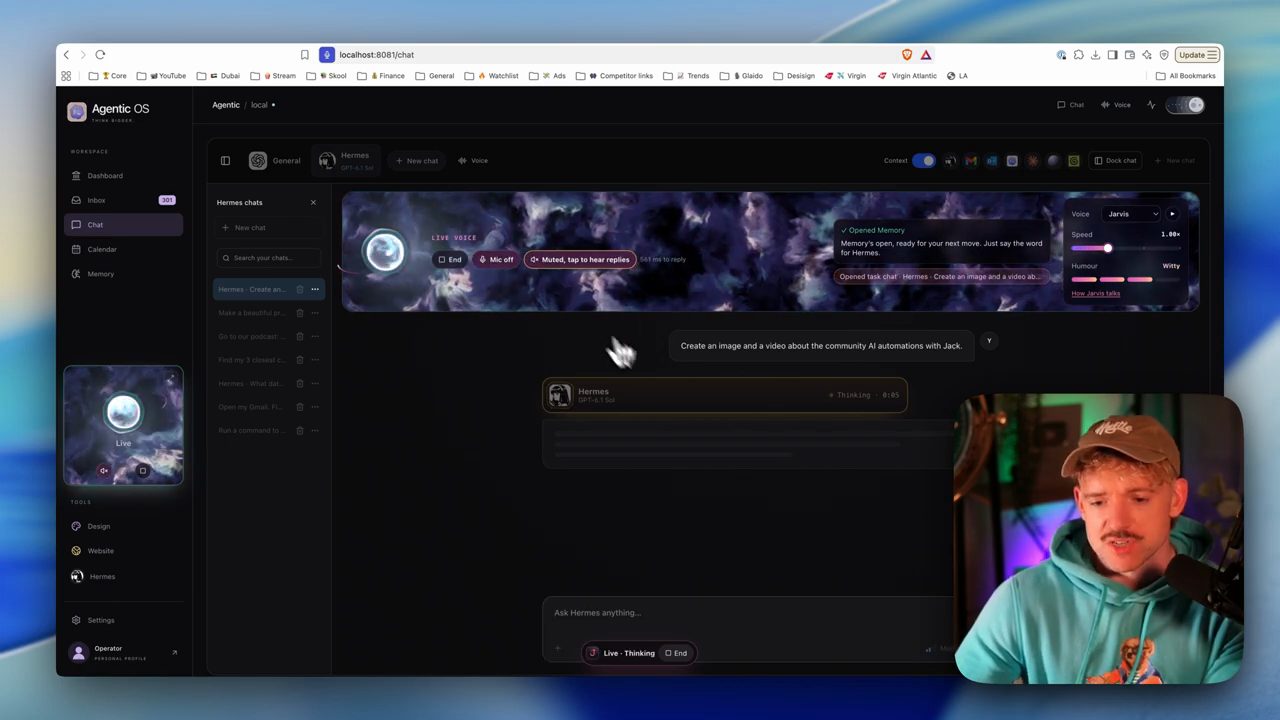Expand the Live widget with its arrow icon
This screenshot has width=1280, height=720.
[x=172, y=378]
